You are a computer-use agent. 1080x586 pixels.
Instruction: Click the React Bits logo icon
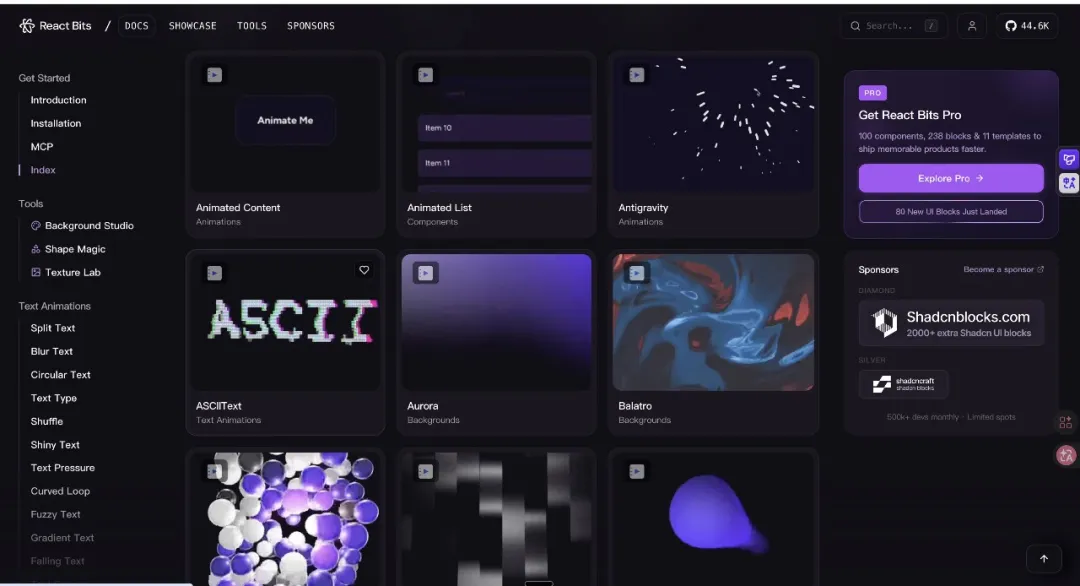pyautogui.click(x=26, y=25)
